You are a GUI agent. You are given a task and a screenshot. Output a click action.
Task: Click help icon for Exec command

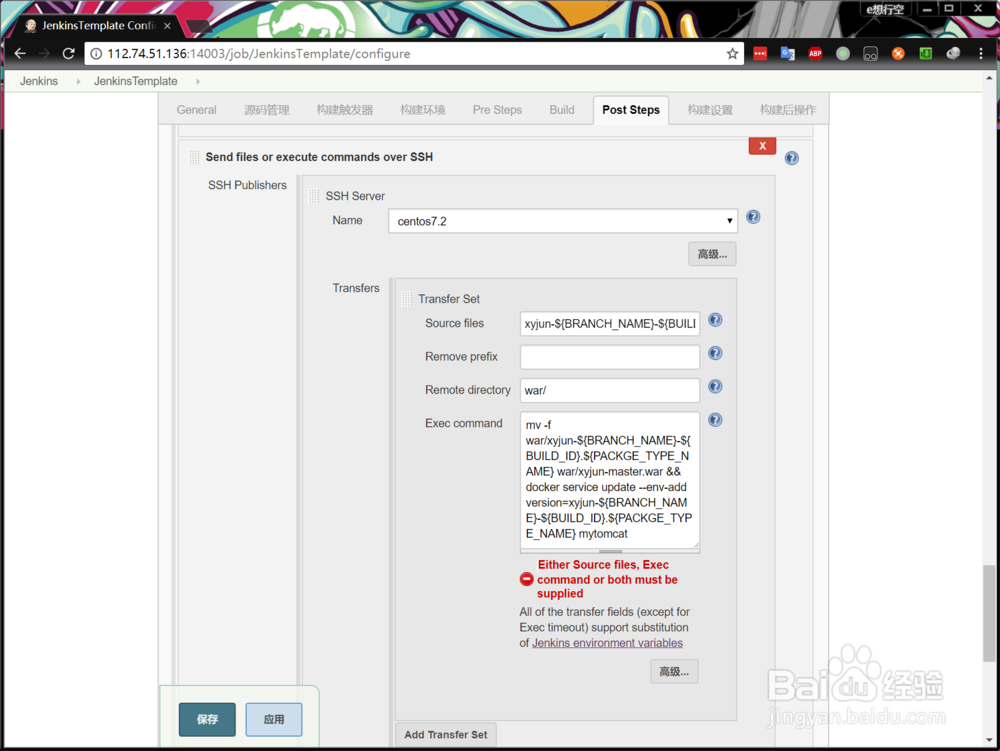click(x=716, y=419)
